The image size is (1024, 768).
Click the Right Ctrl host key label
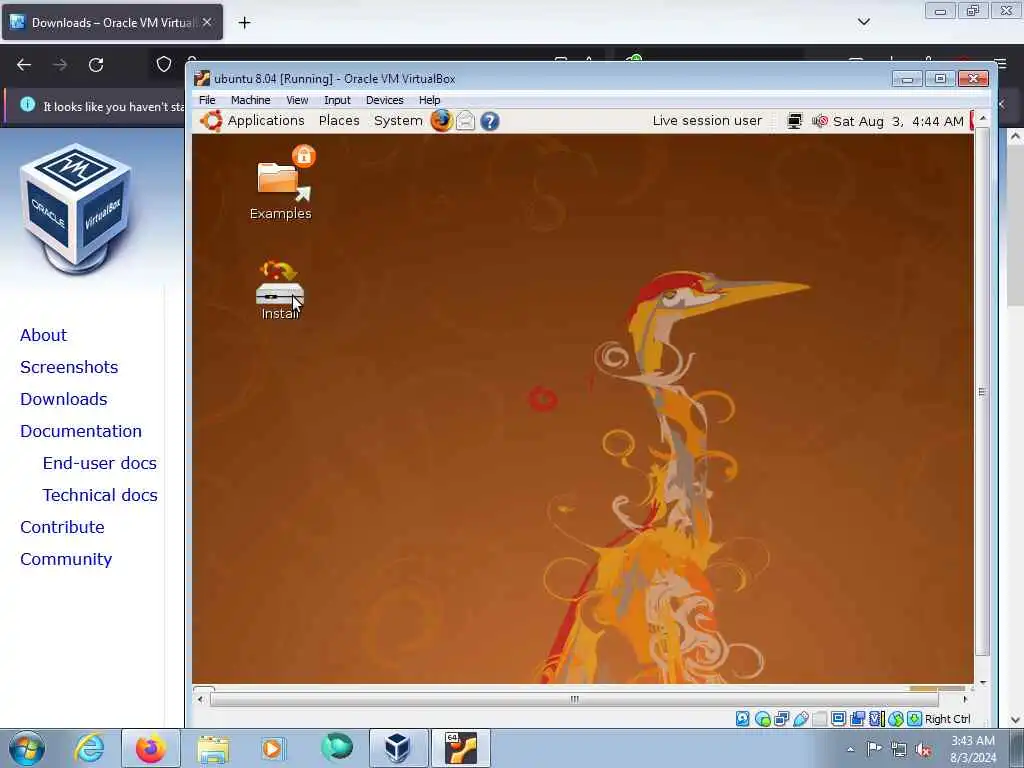coord(948,719)
